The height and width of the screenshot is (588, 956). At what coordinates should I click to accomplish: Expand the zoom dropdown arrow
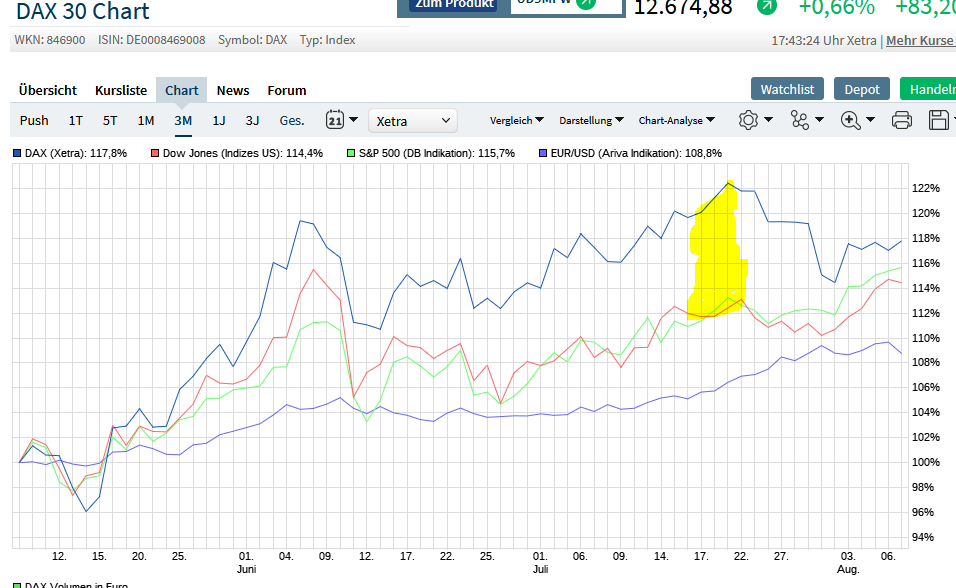tap(870, 120)
